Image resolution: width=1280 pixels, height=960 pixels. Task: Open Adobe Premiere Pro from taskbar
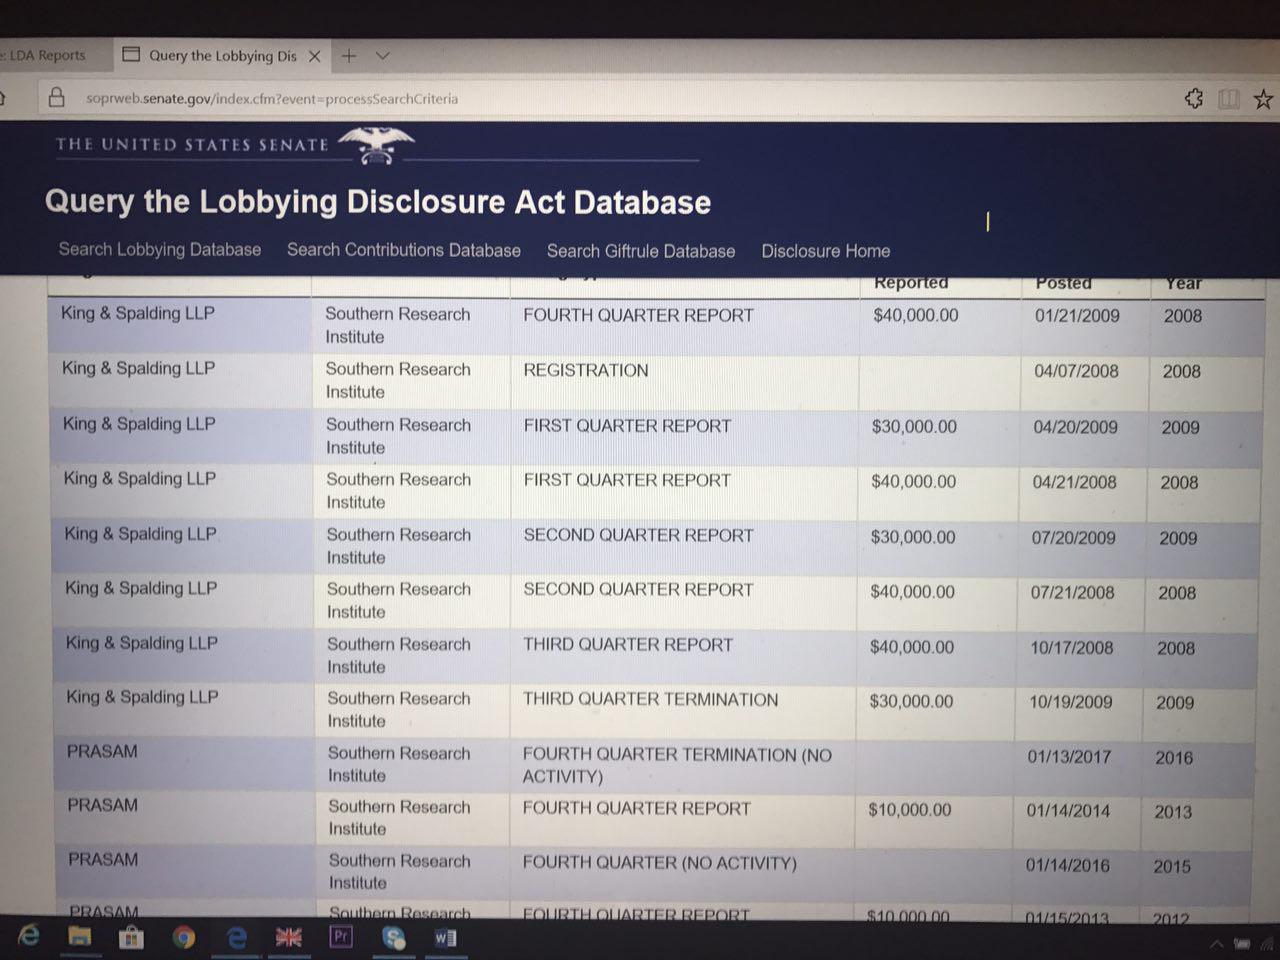[340, 937]
